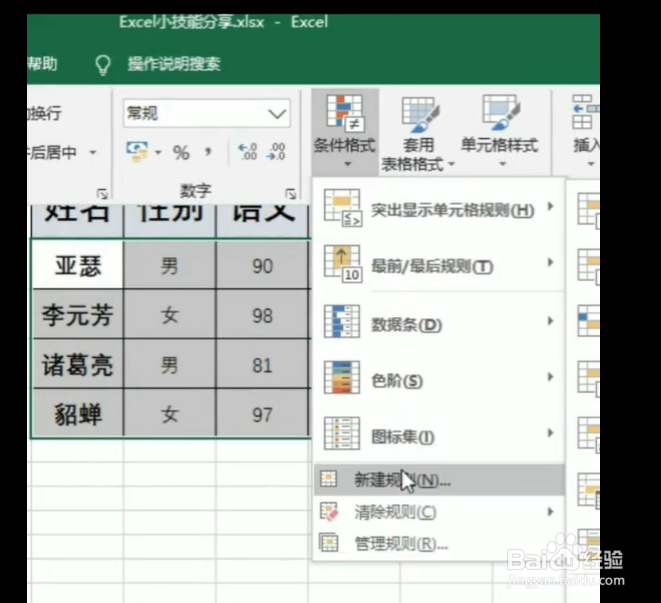Apply accounting number format icon
The height and width of the screenshot is (603, 661).
point(137,152)
